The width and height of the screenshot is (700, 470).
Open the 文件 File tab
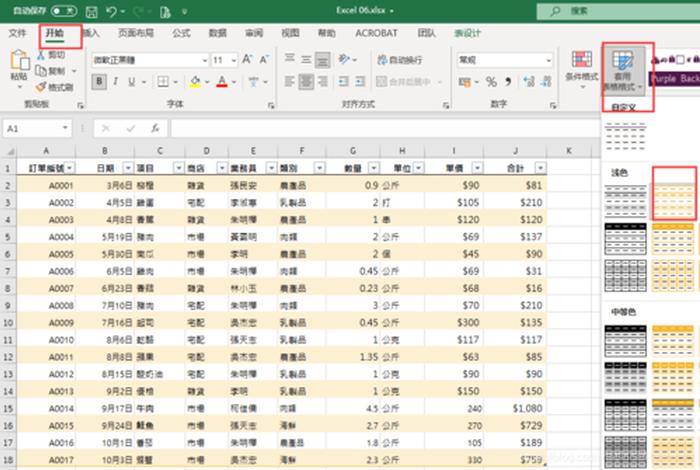[x=17, y=33]
